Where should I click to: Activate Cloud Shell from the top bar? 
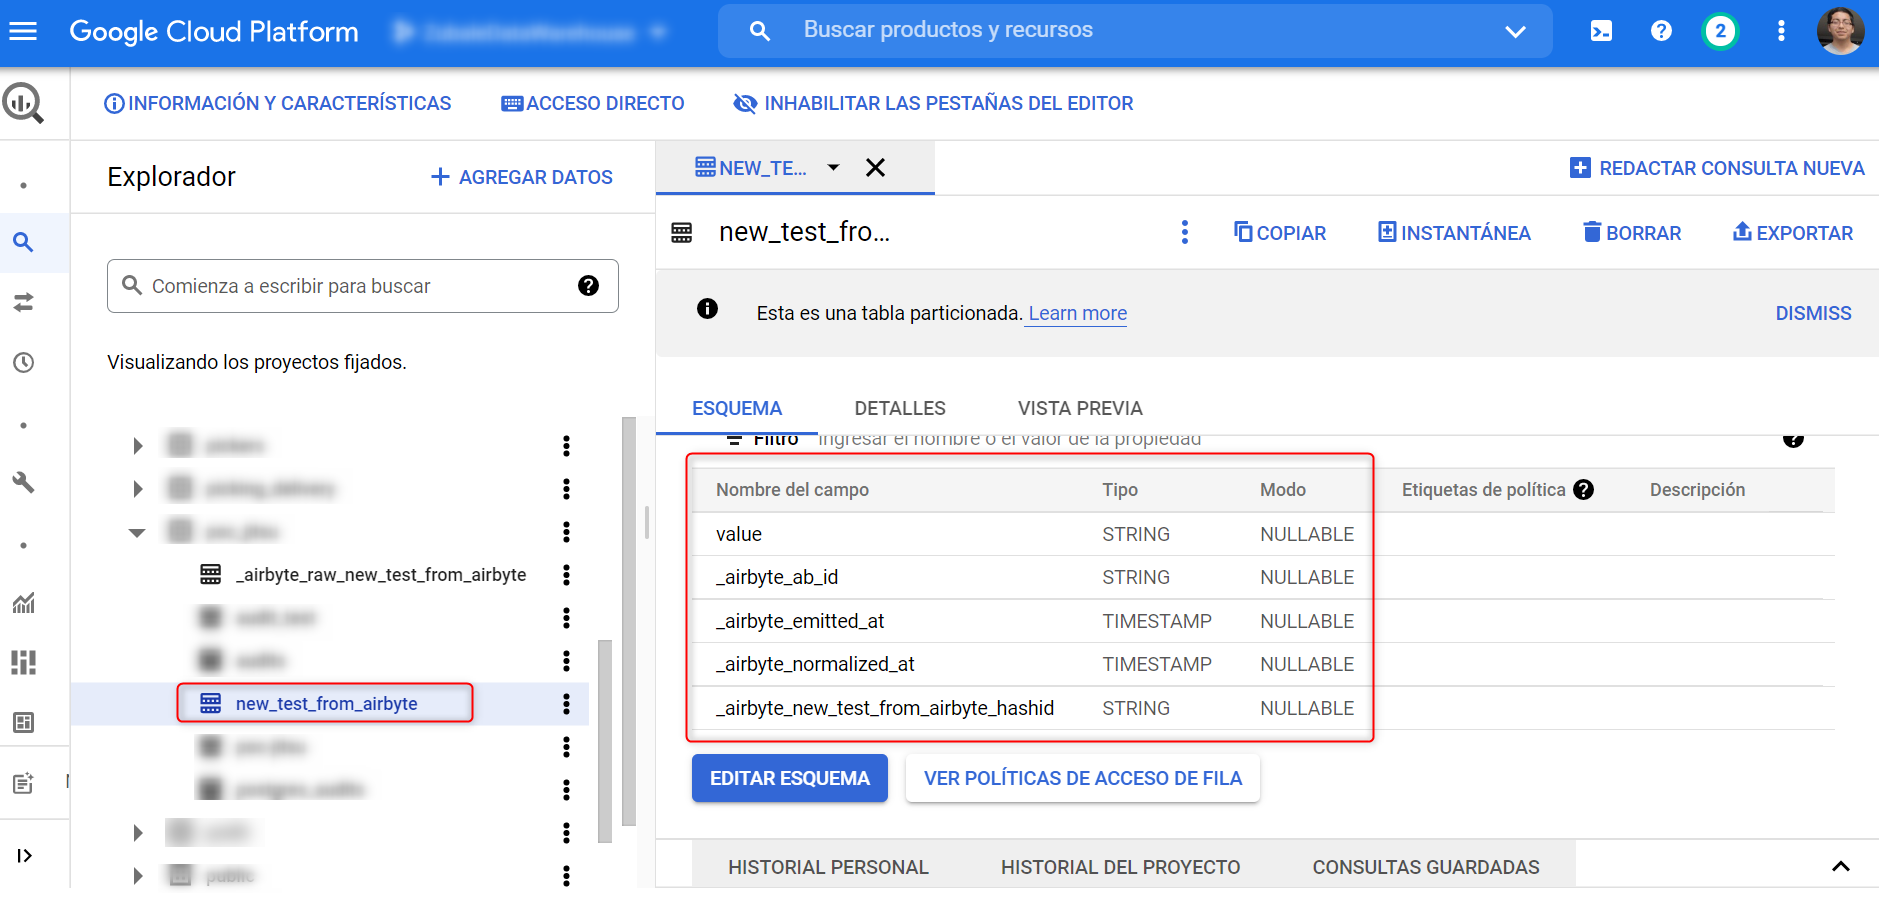[1601, 31]
